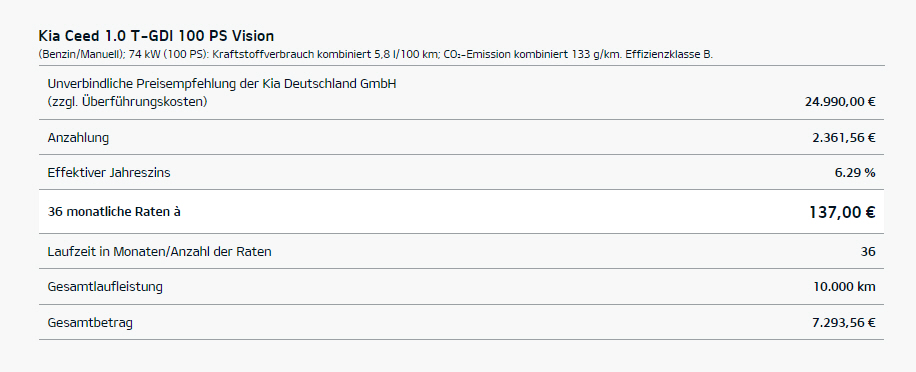916x372 pixels.
Task: Select the 6.29 % interest value
Action: click(x=855, y=173)
